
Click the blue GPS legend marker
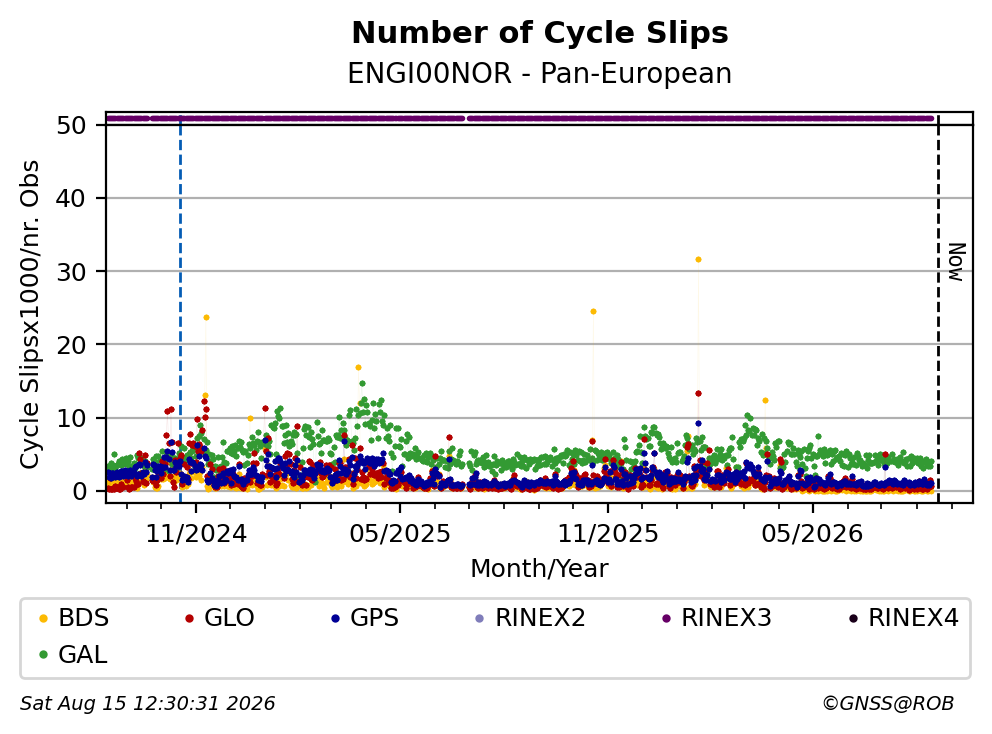coord(335,618)
